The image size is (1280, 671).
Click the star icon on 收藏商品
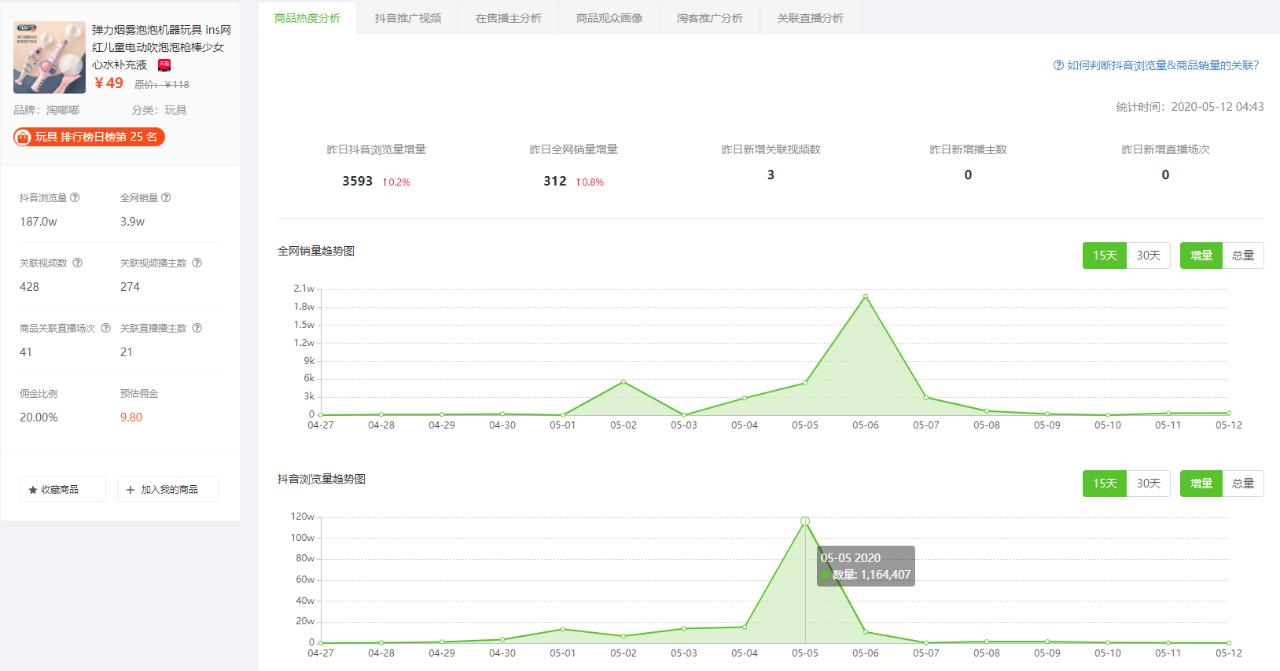tap(33, 489)
